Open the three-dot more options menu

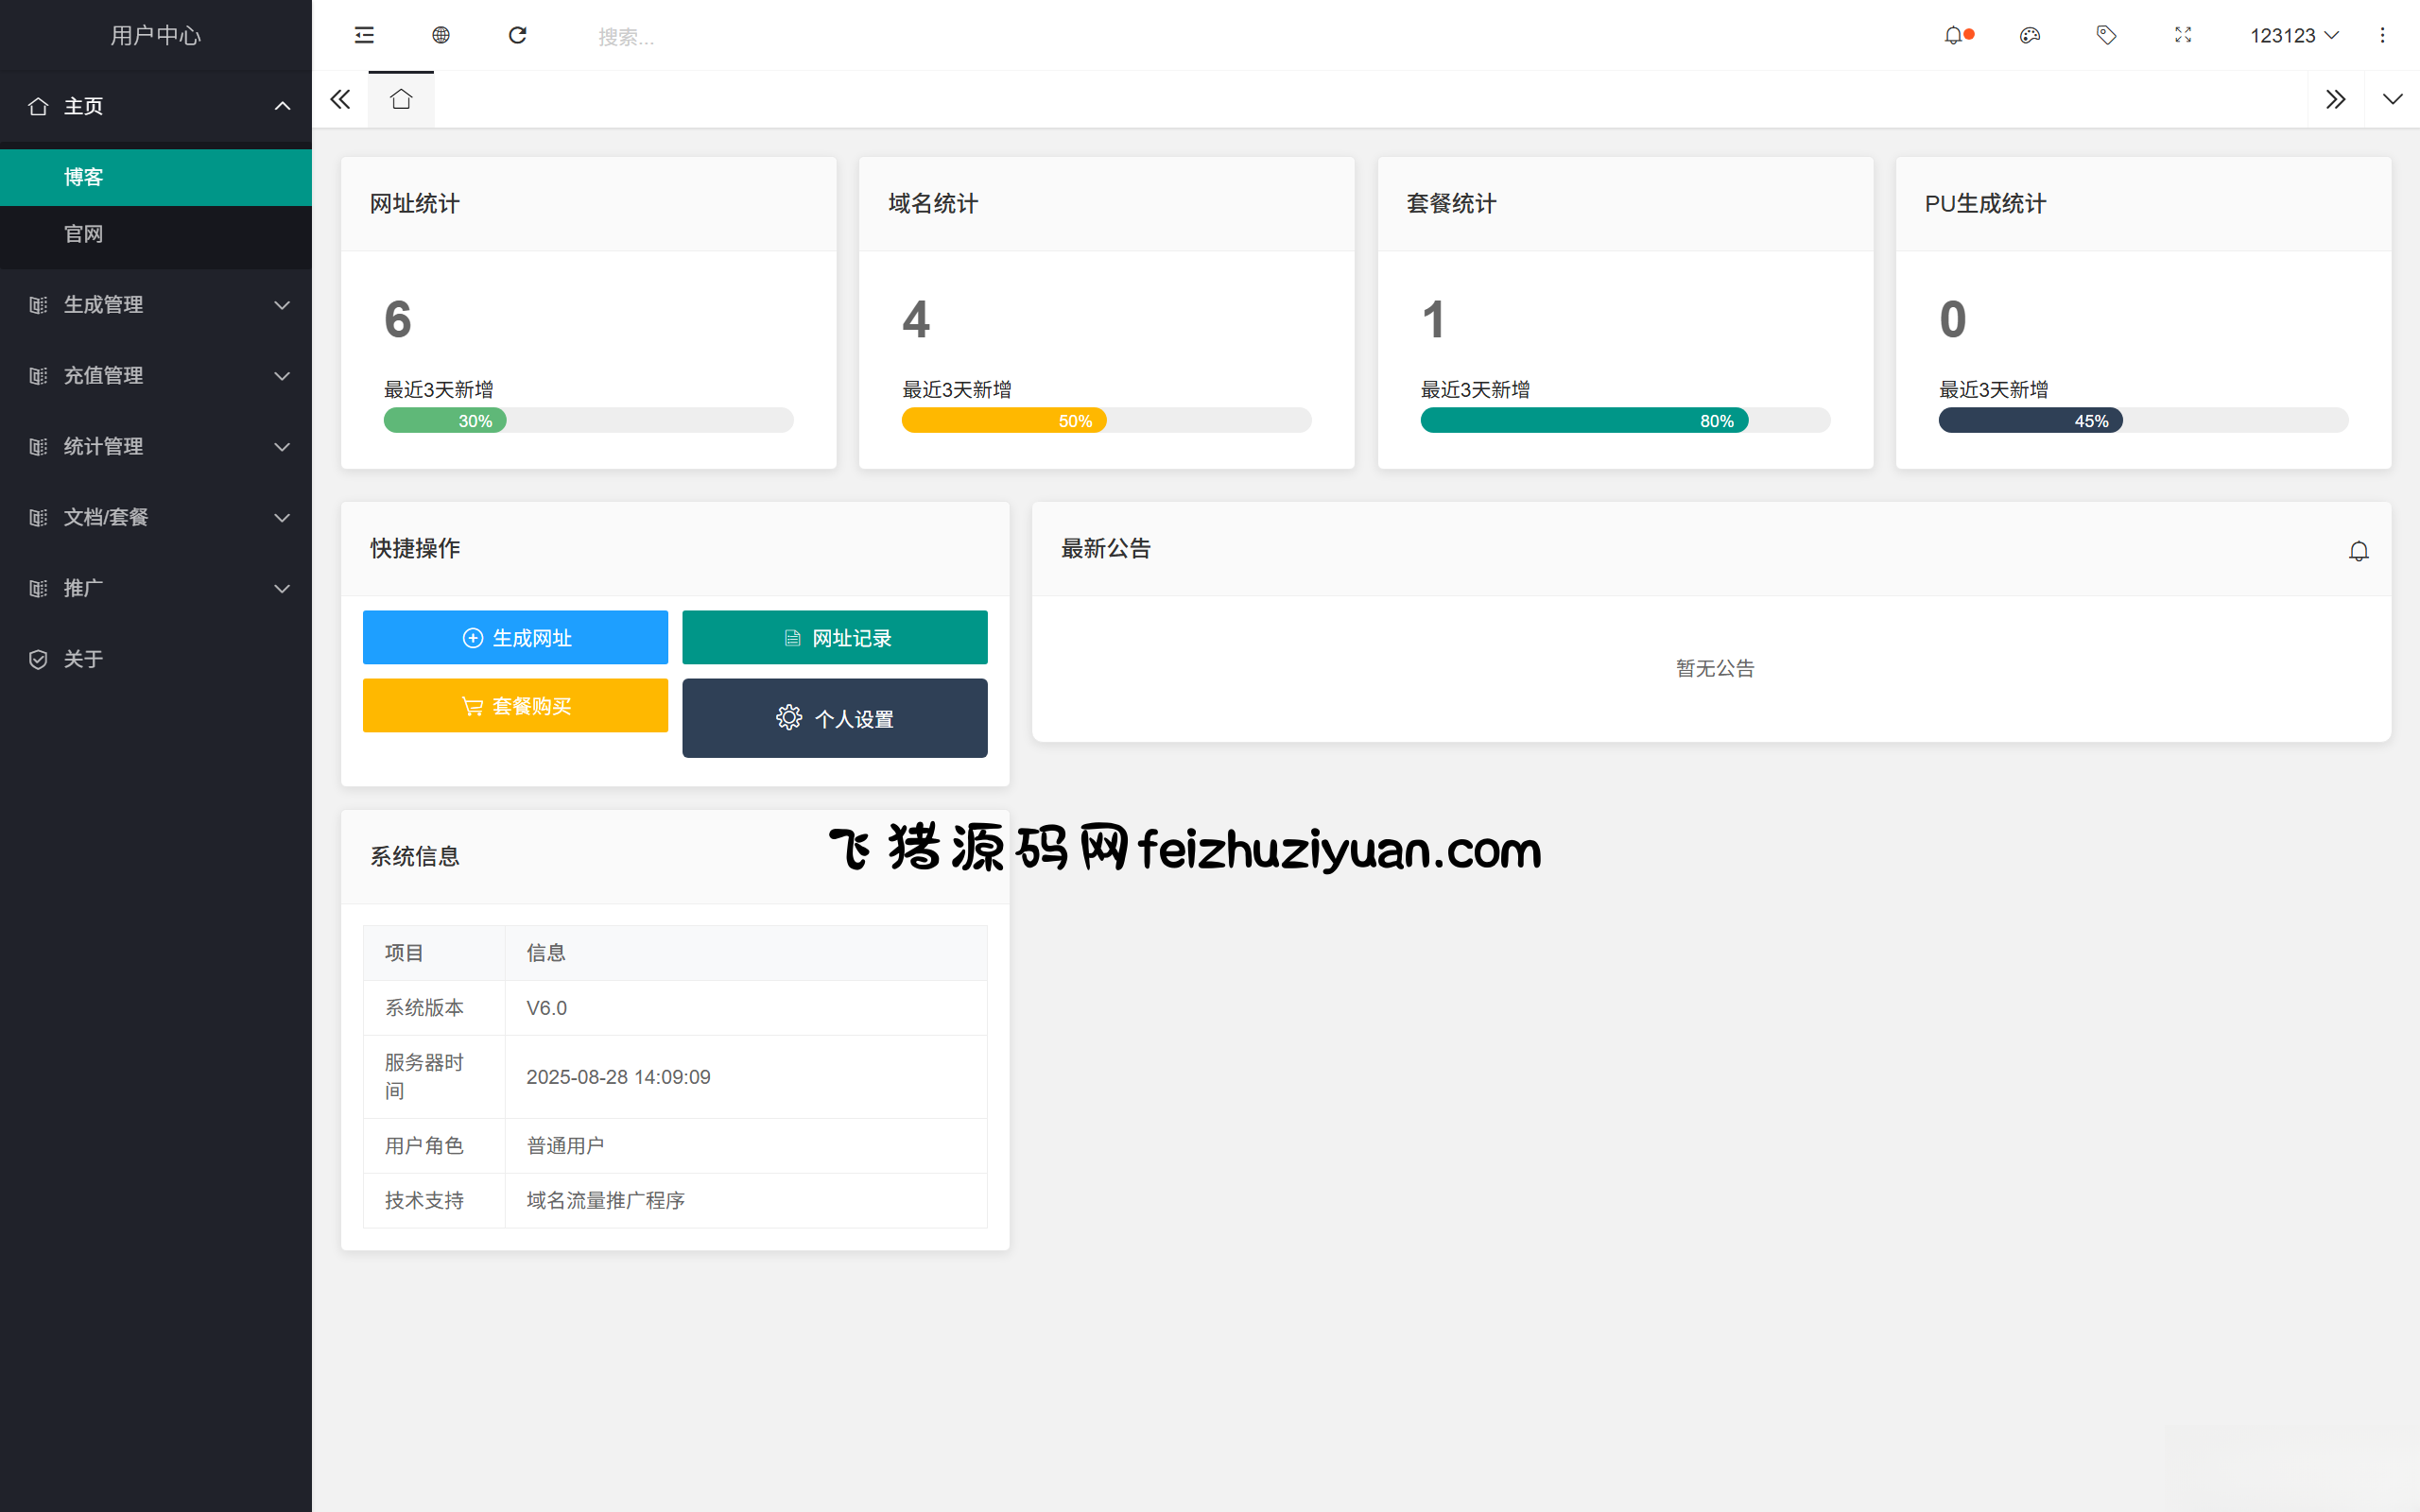[2382, 36]
